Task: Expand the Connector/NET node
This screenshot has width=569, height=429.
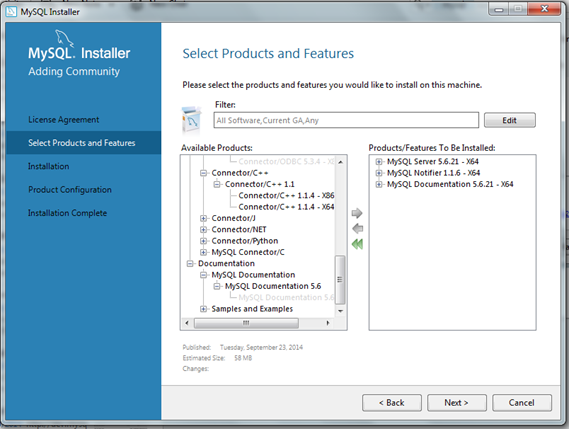Action: (204, 230)
